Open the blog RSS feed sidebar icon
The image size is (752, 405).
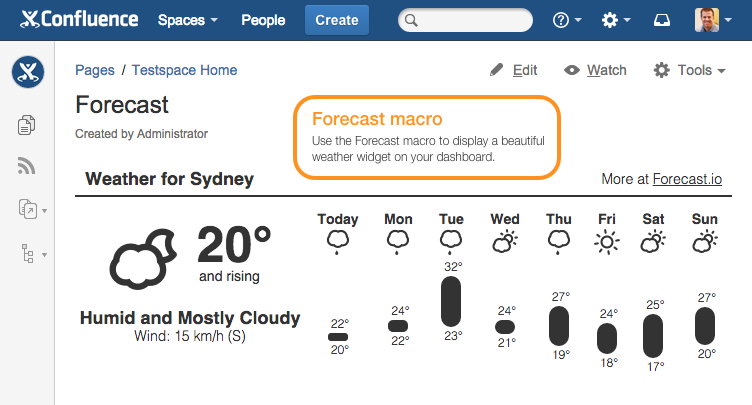[27, 166]
